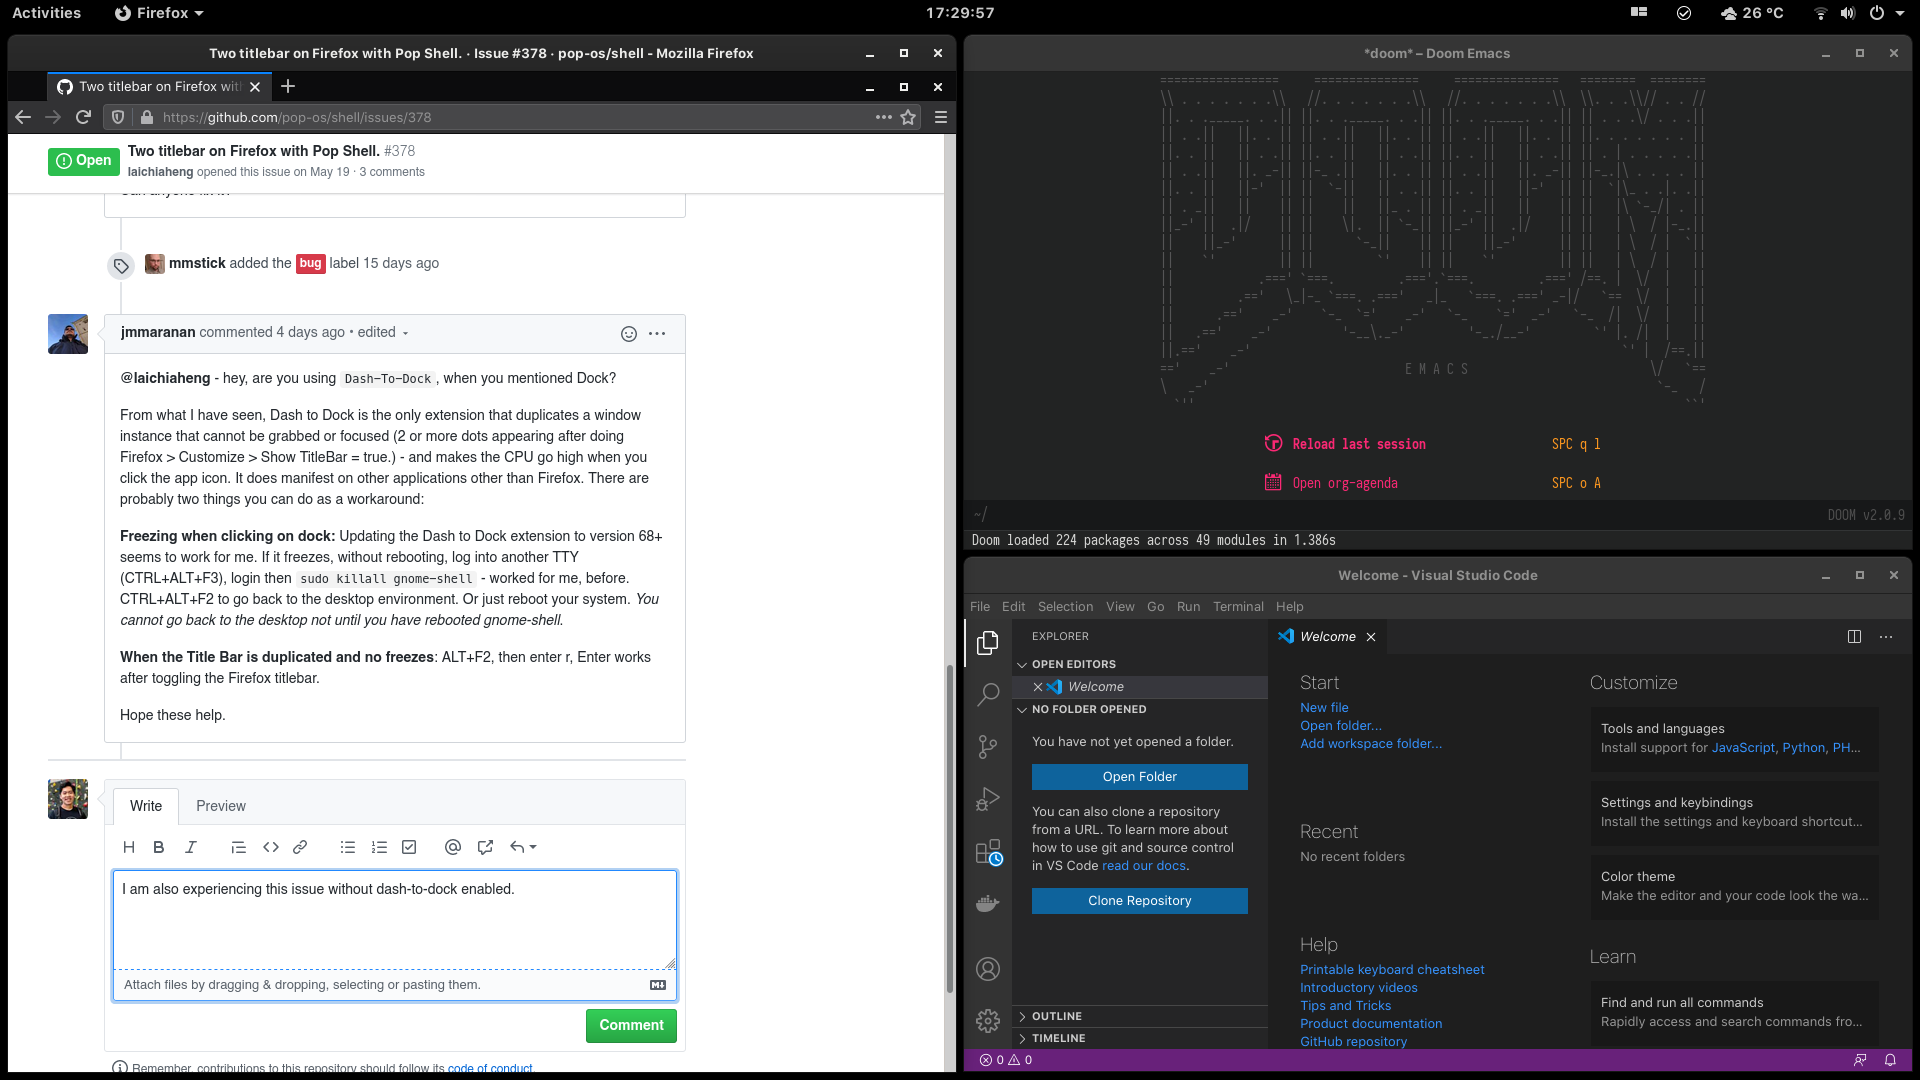Toggle bold text in comment toolbar

pyautogui.click(x=158, y=847)
